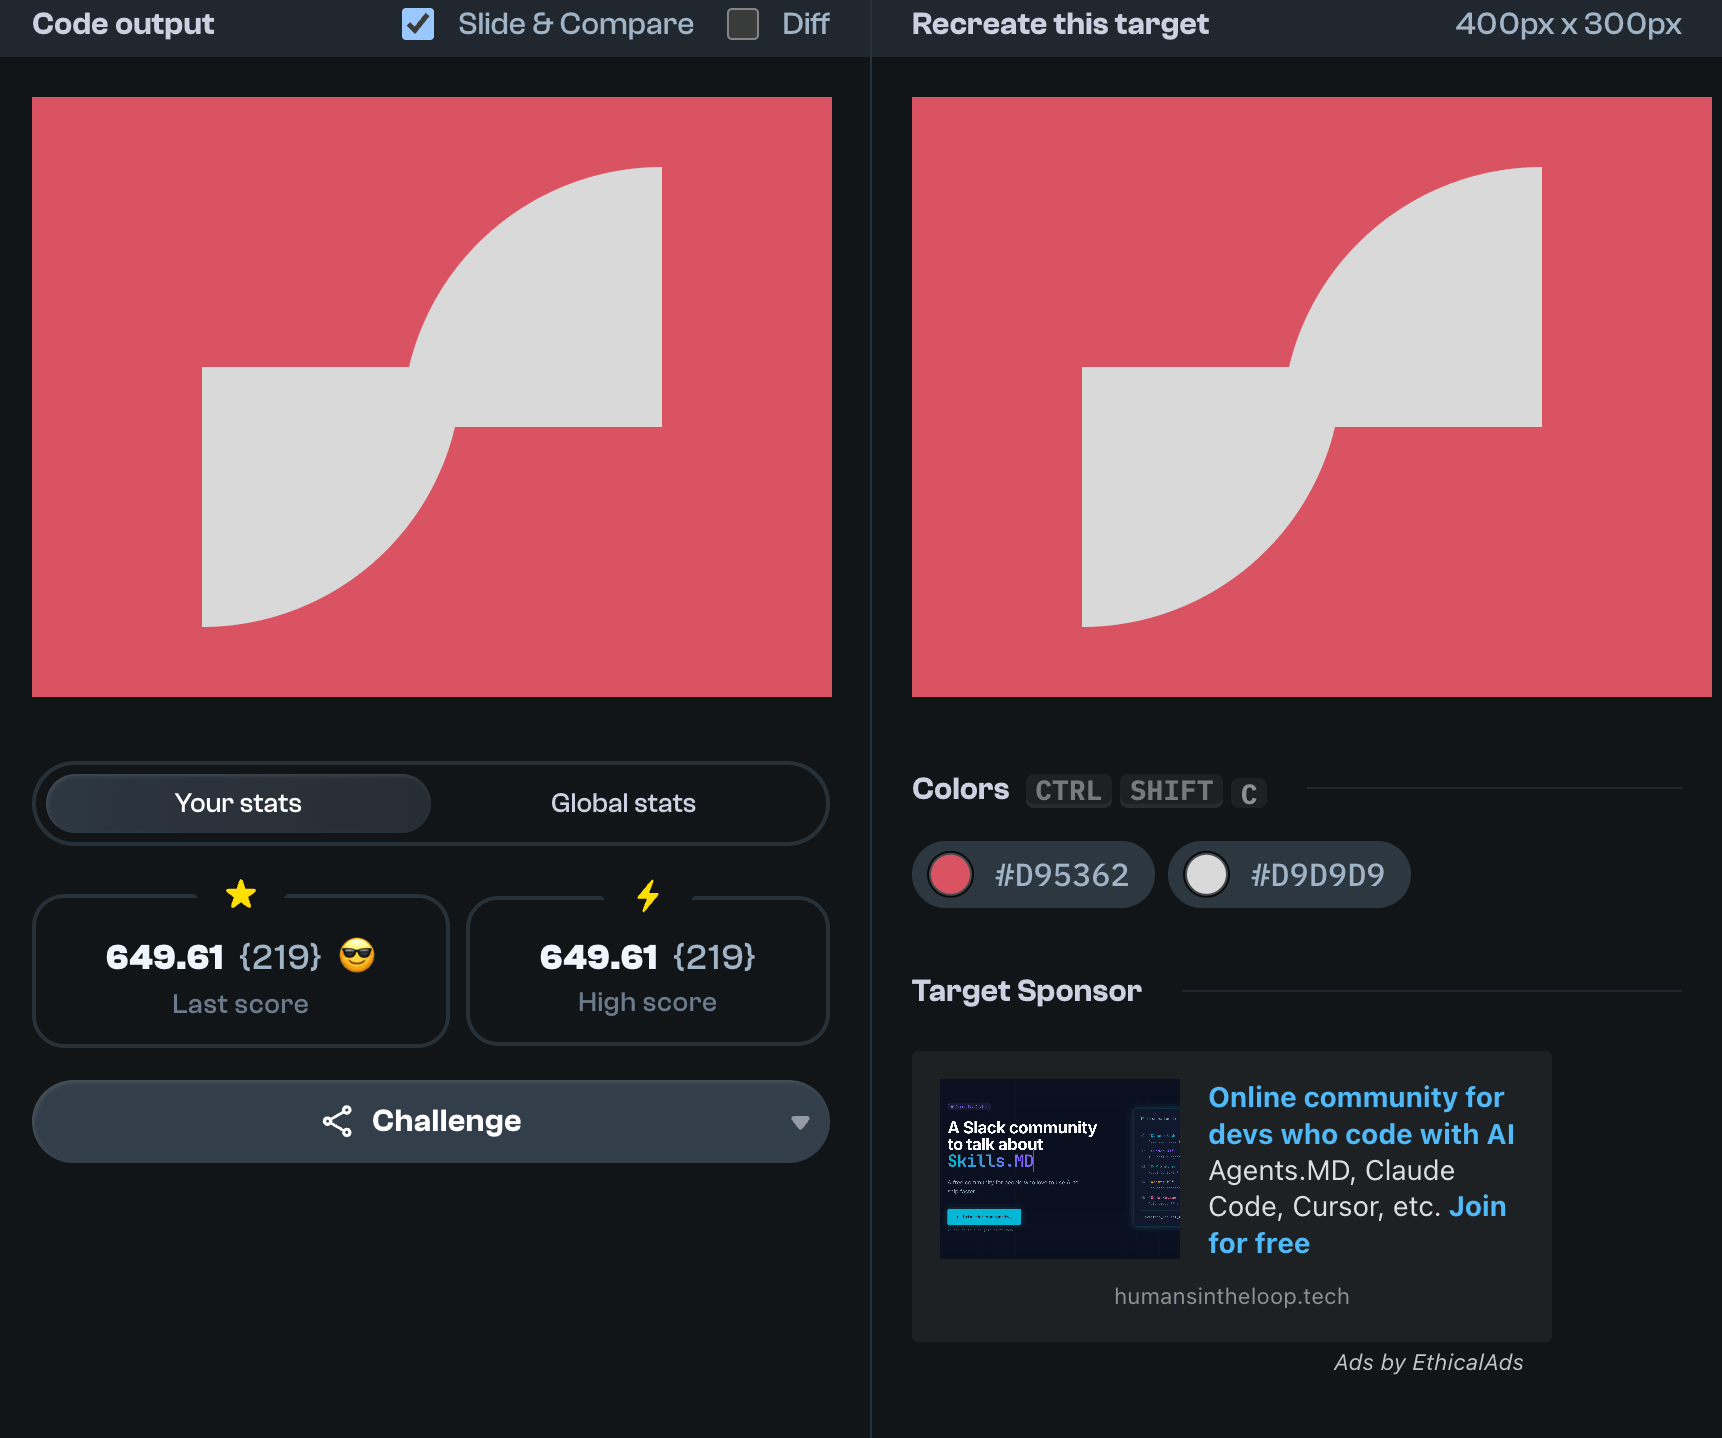Click the sunglasses emoji next to last score
The image size is (1722, 1438).
coord(357,956)
